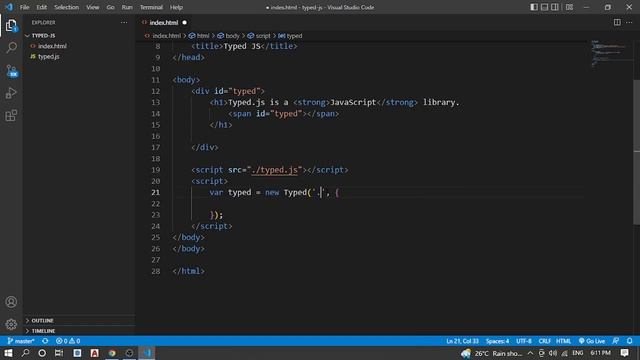Open the Search view in activity bar
Image resolution: width=640 pixels, height=360 pixels.
(x=11, y=48)
